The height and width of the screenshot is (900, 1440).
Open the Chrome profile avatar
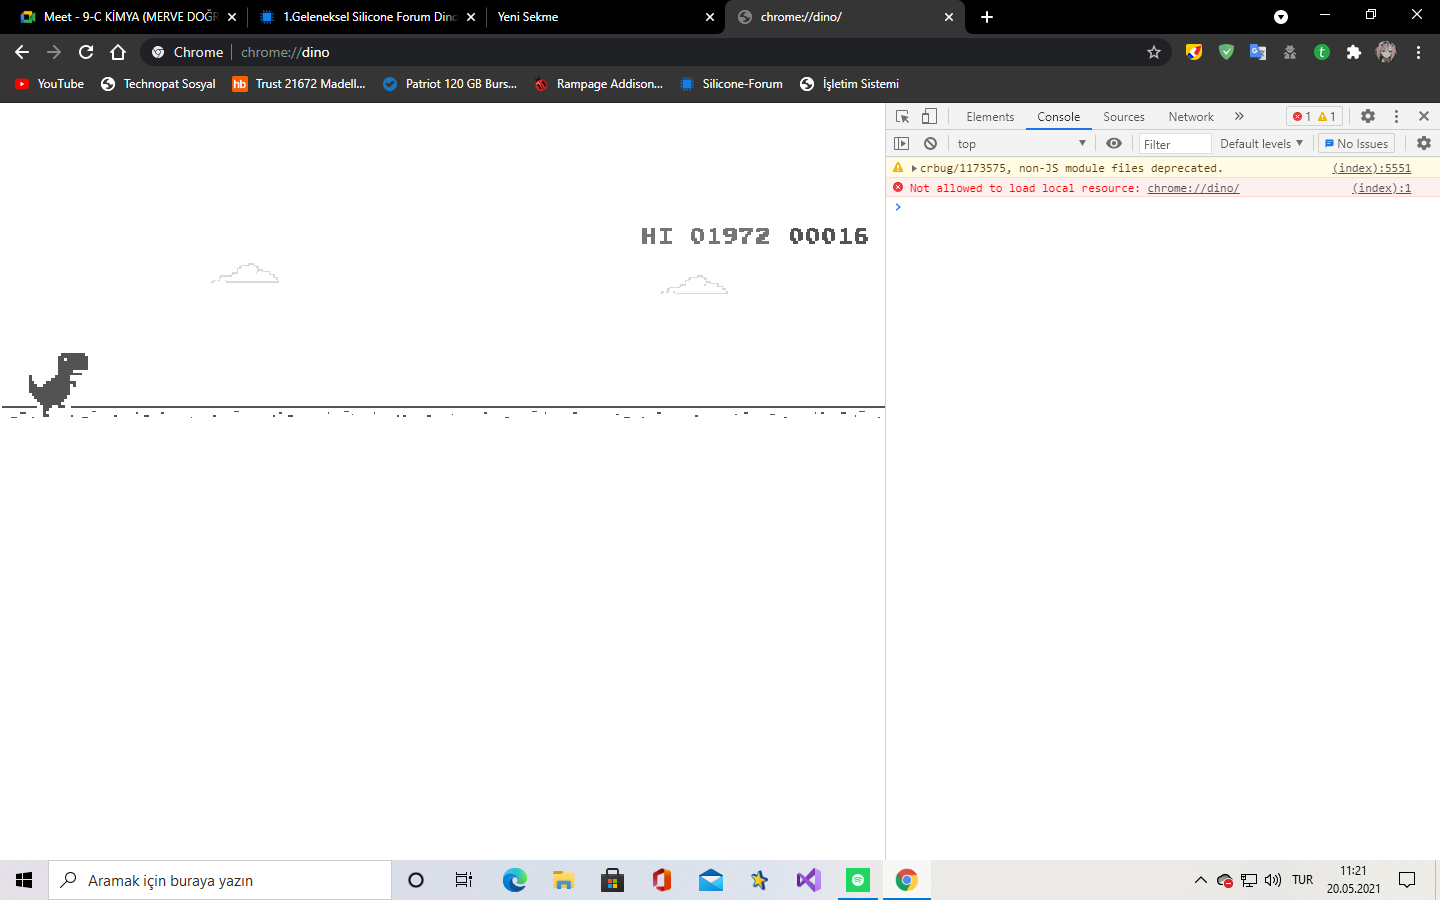(1385, 52)
